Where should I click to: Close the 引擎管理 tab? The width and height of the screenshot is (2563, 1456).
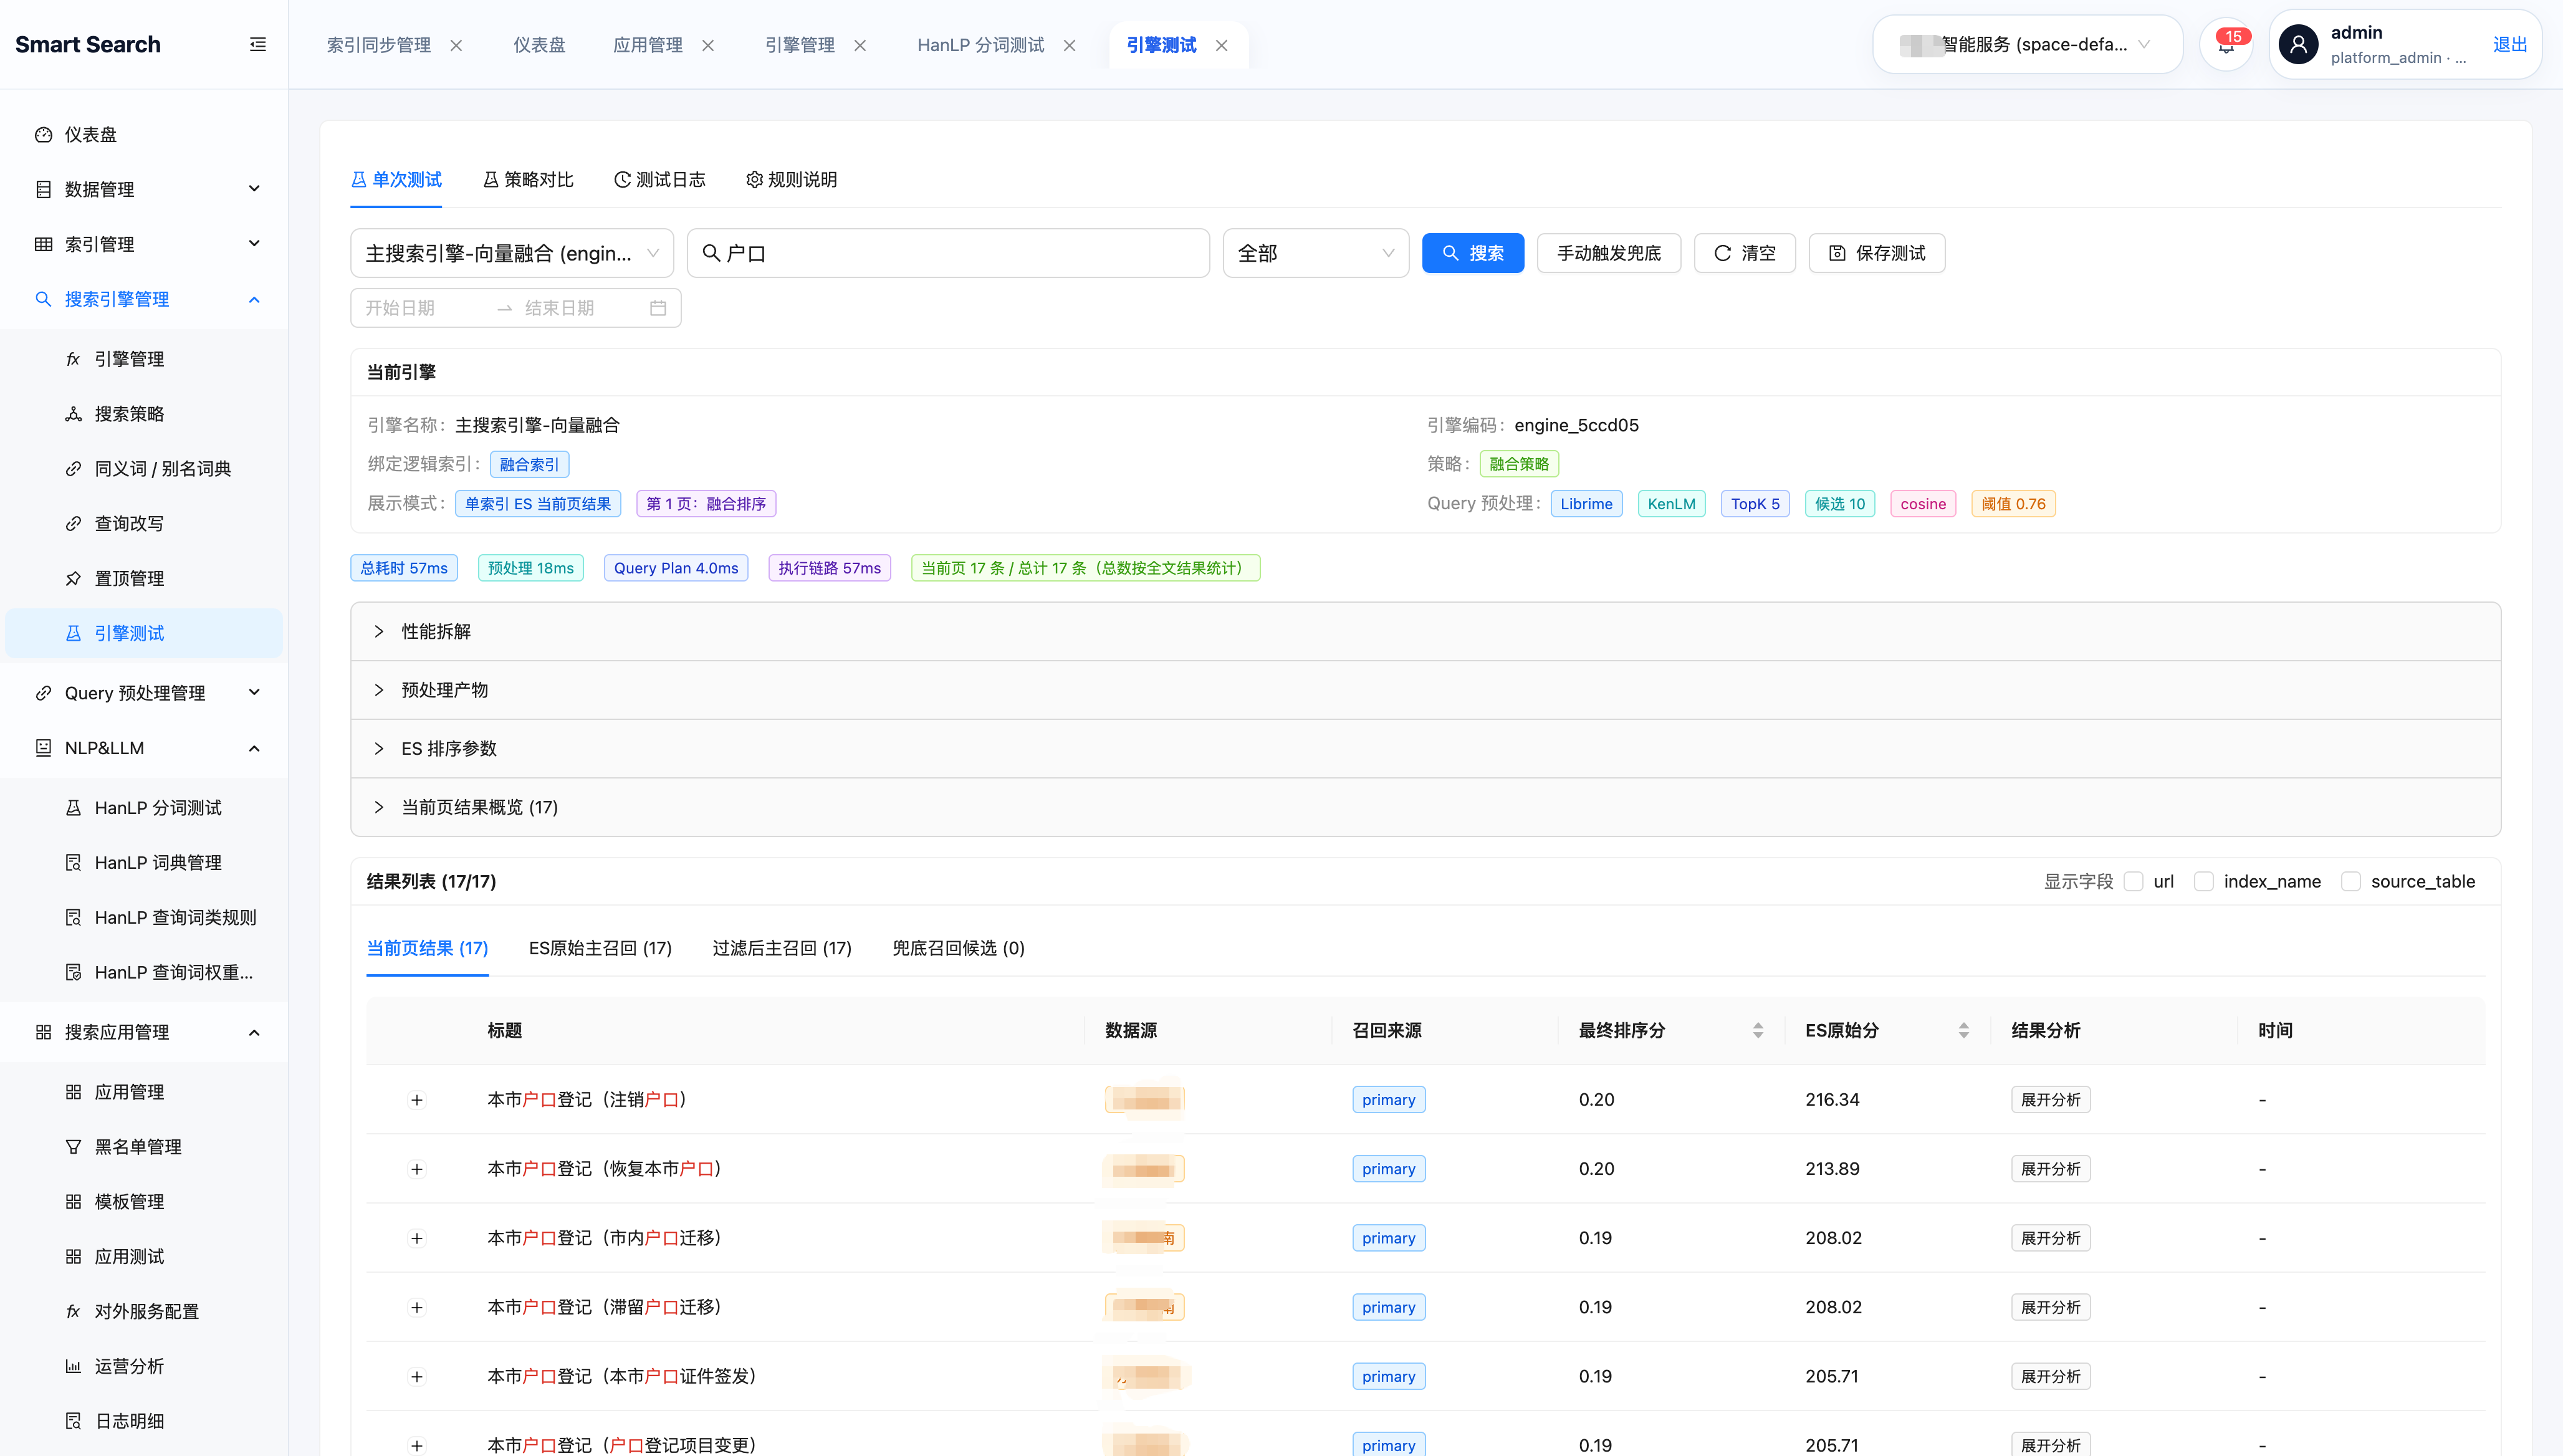(x=860, y=46)
